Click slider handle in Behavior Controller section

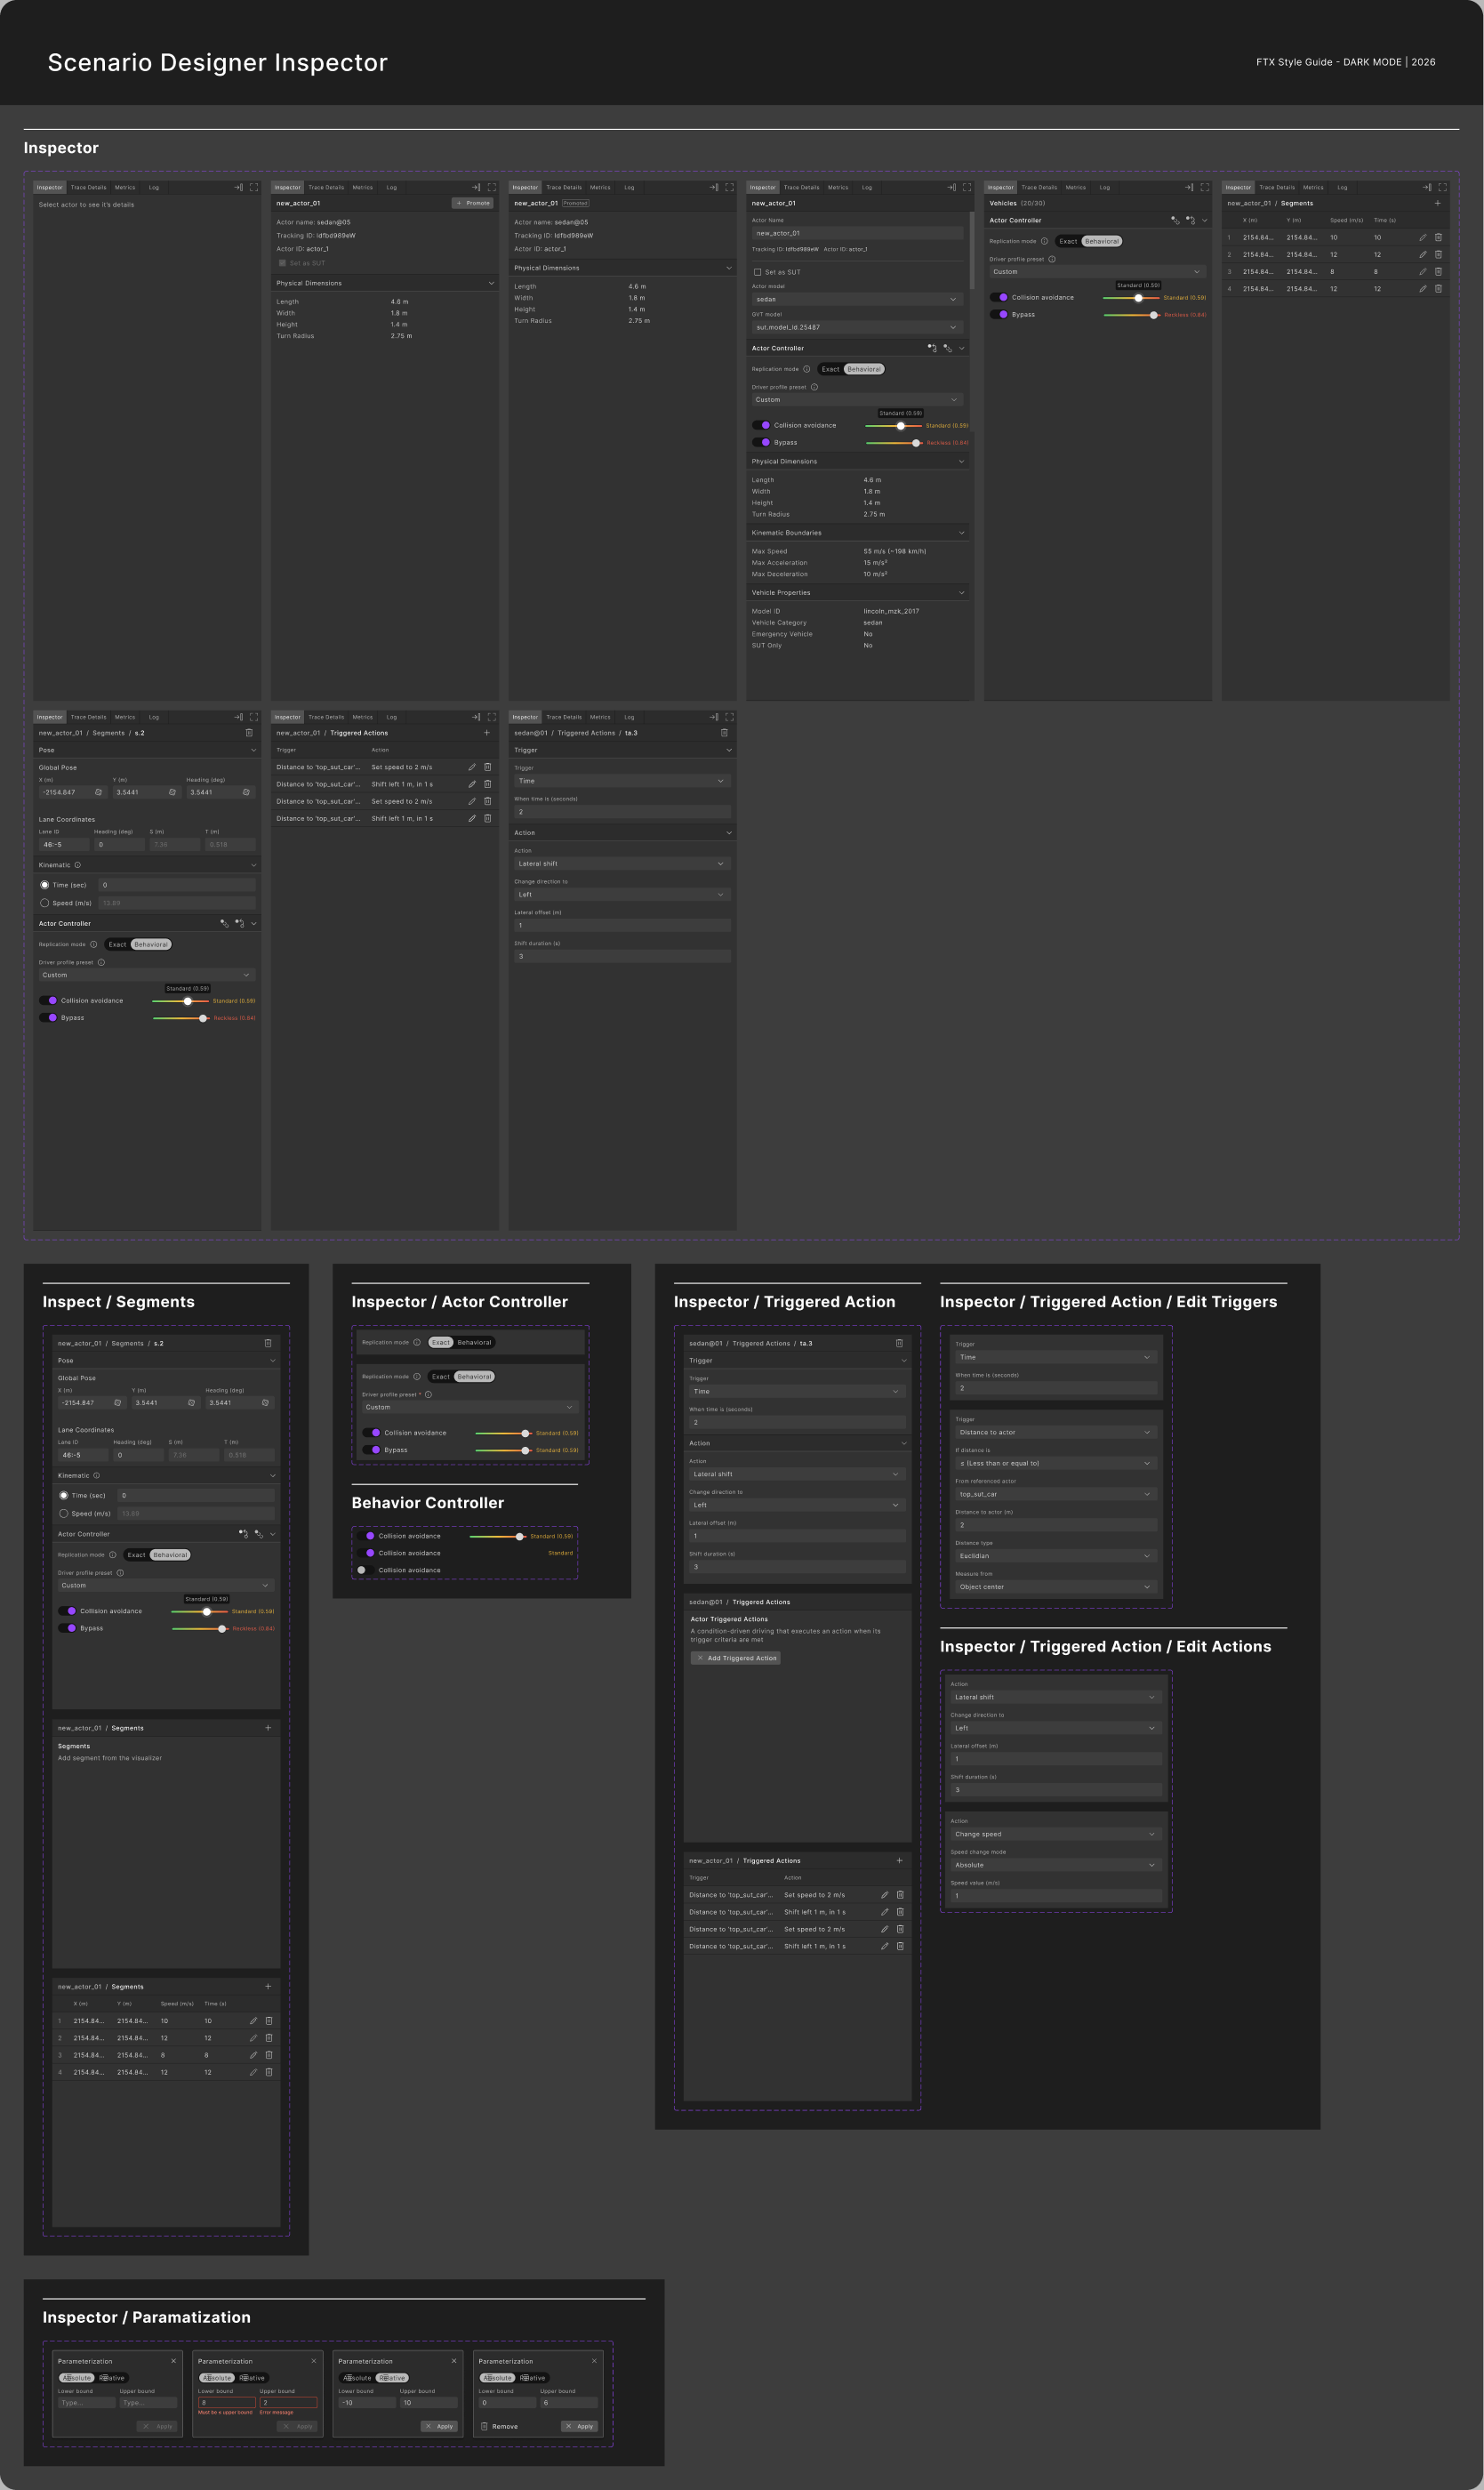[519, 1536]
